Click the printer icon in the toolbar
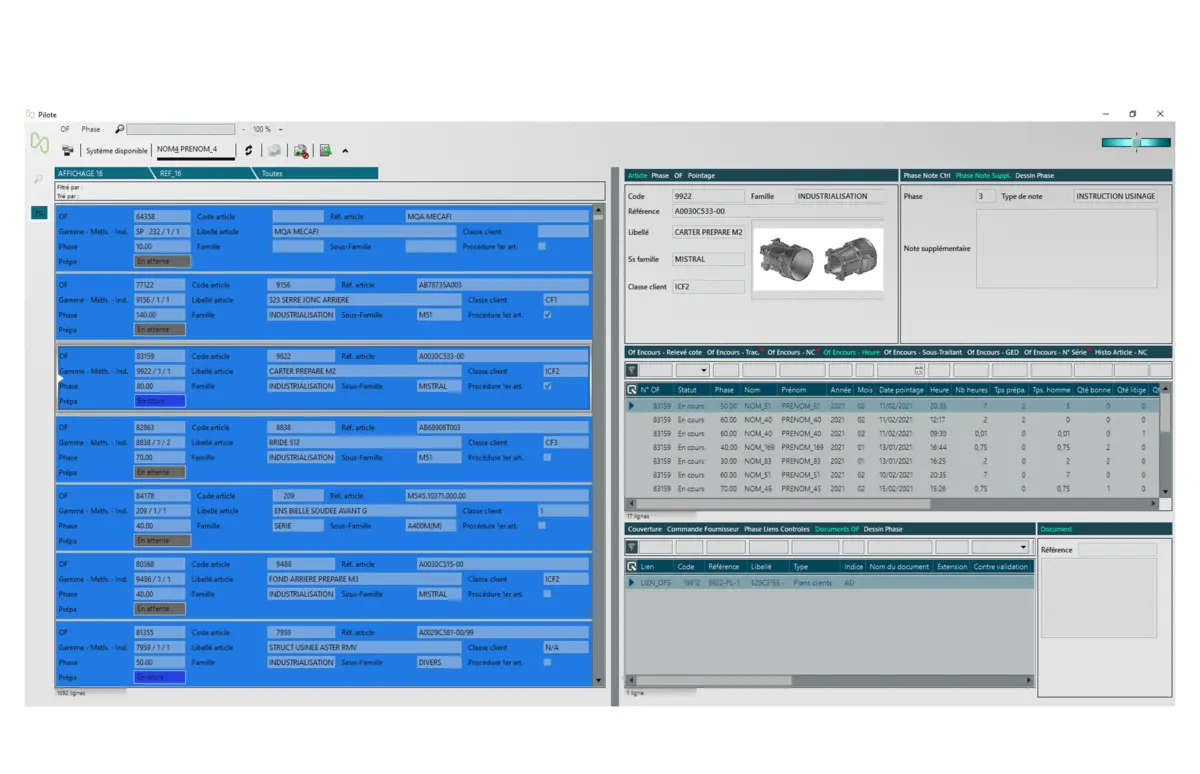This screenshot has width=1200, height=774. pos(67,149)
